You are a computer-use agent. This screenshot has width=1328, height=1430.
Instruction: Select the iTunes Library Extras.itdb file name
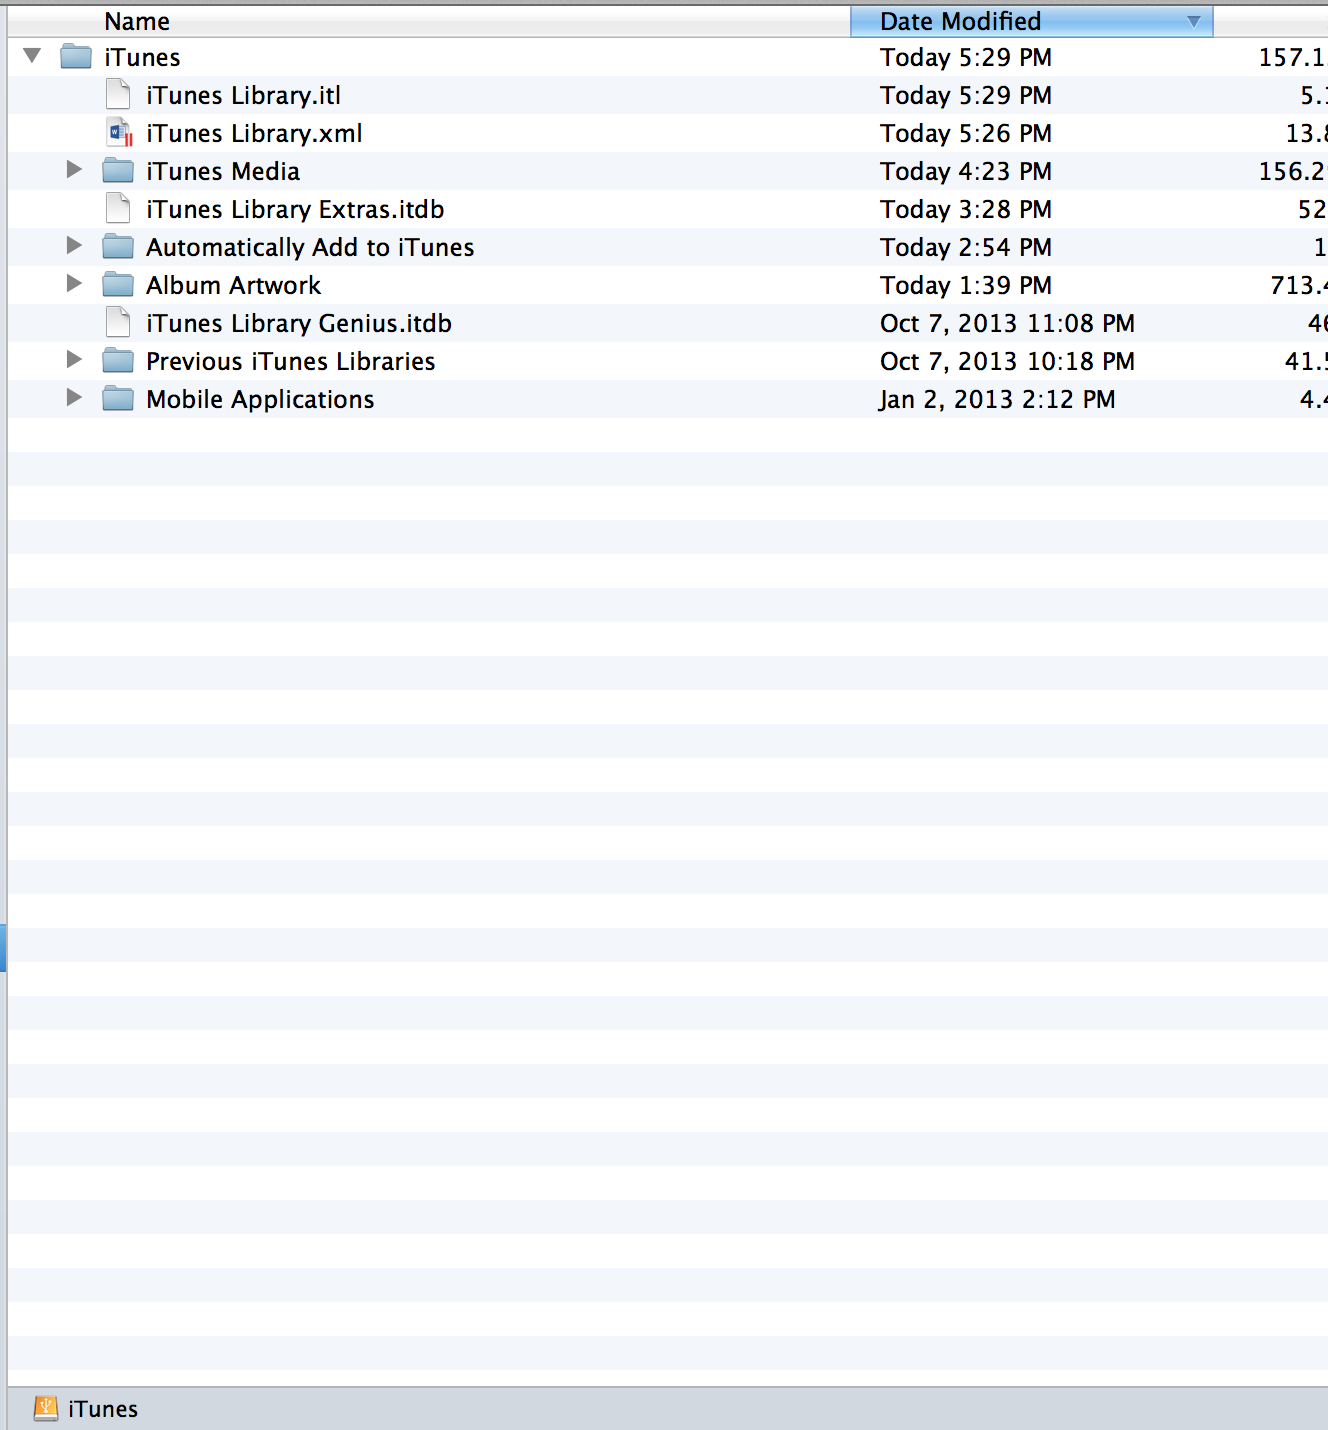click(x=295, y=209)
